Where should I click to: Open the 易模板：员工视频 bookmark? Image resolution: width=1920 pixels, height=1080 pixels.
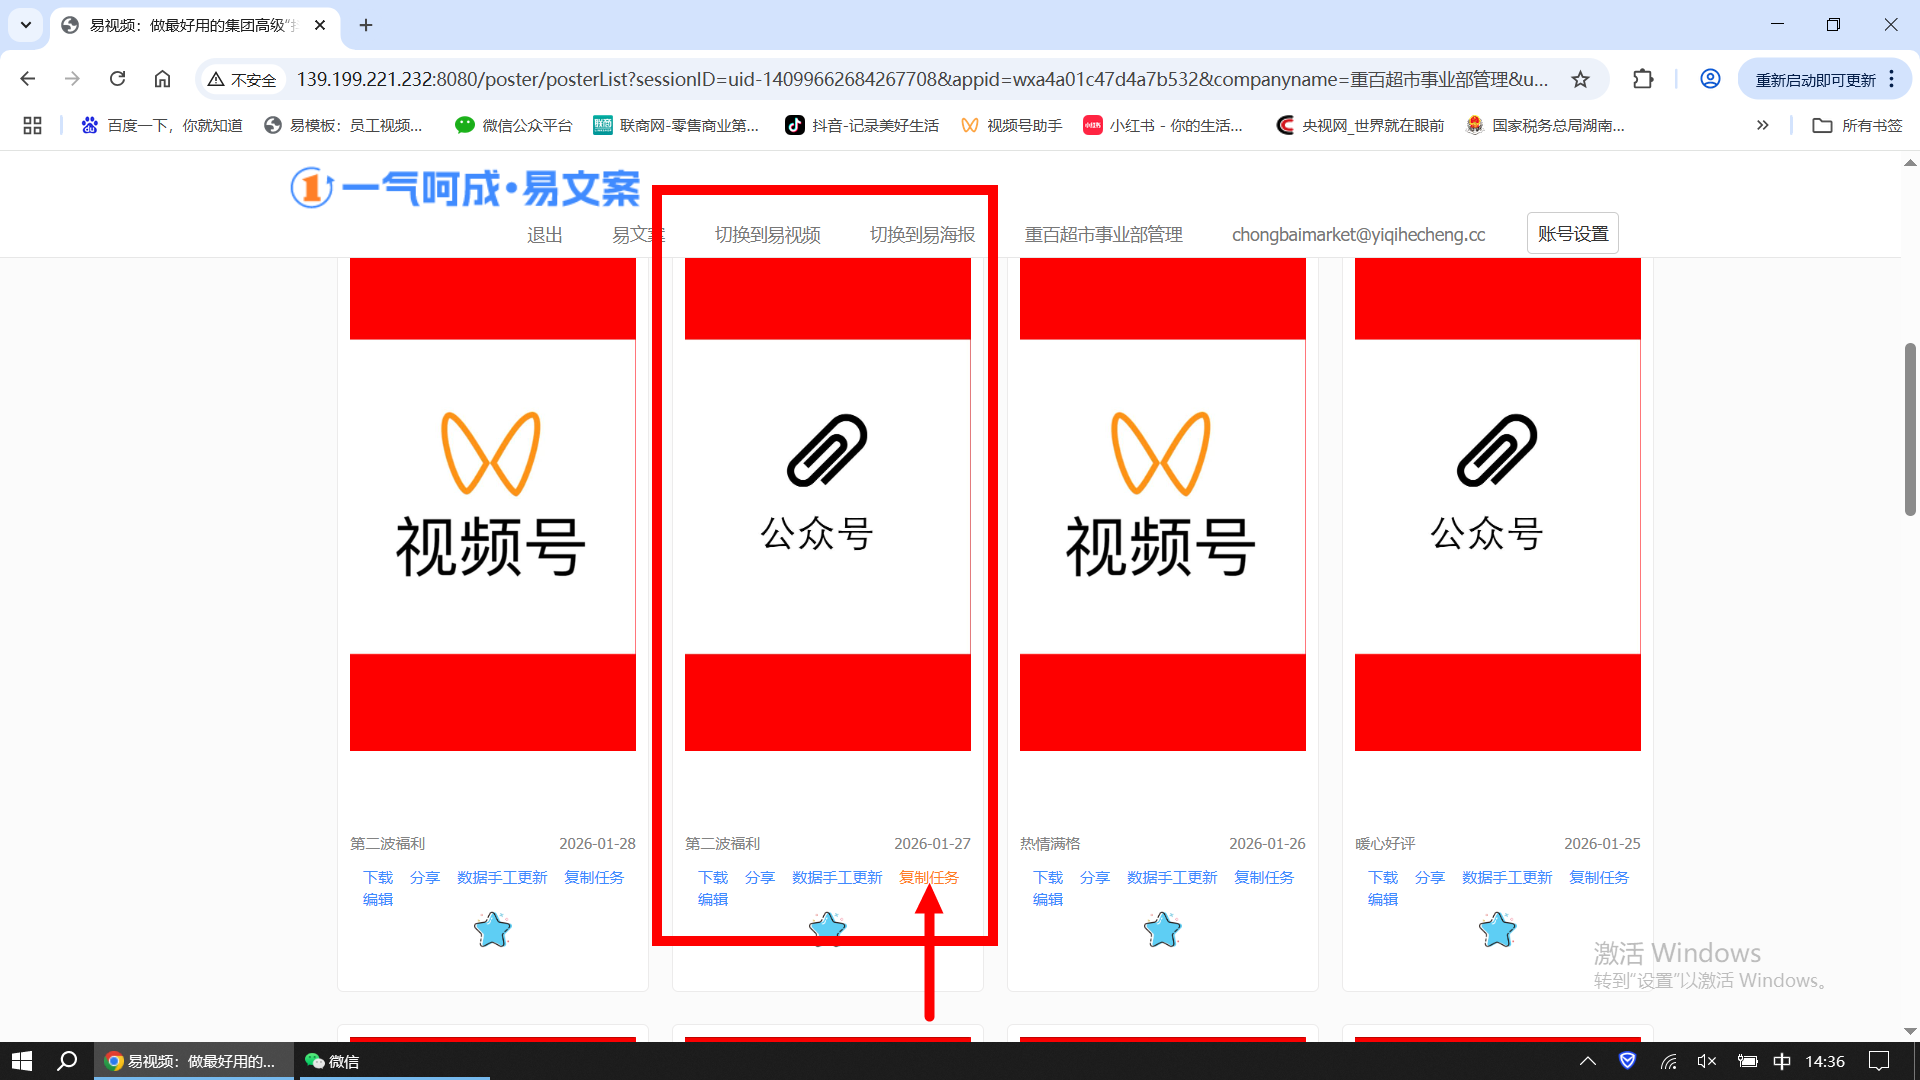(343, 125)
